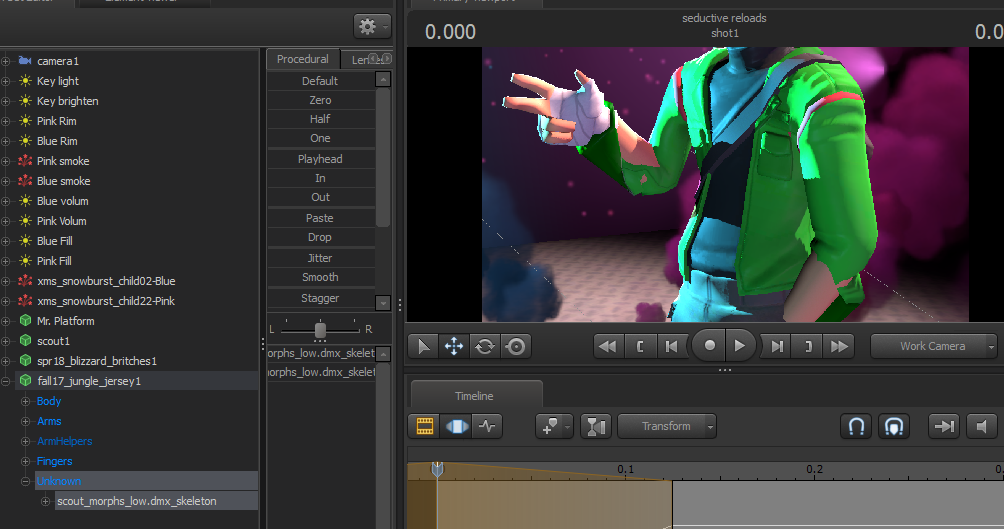Image resolution: width=1004 pixels, height=529 pixels.
Task: Apply the Smooth preset
Action: (320, 277)
